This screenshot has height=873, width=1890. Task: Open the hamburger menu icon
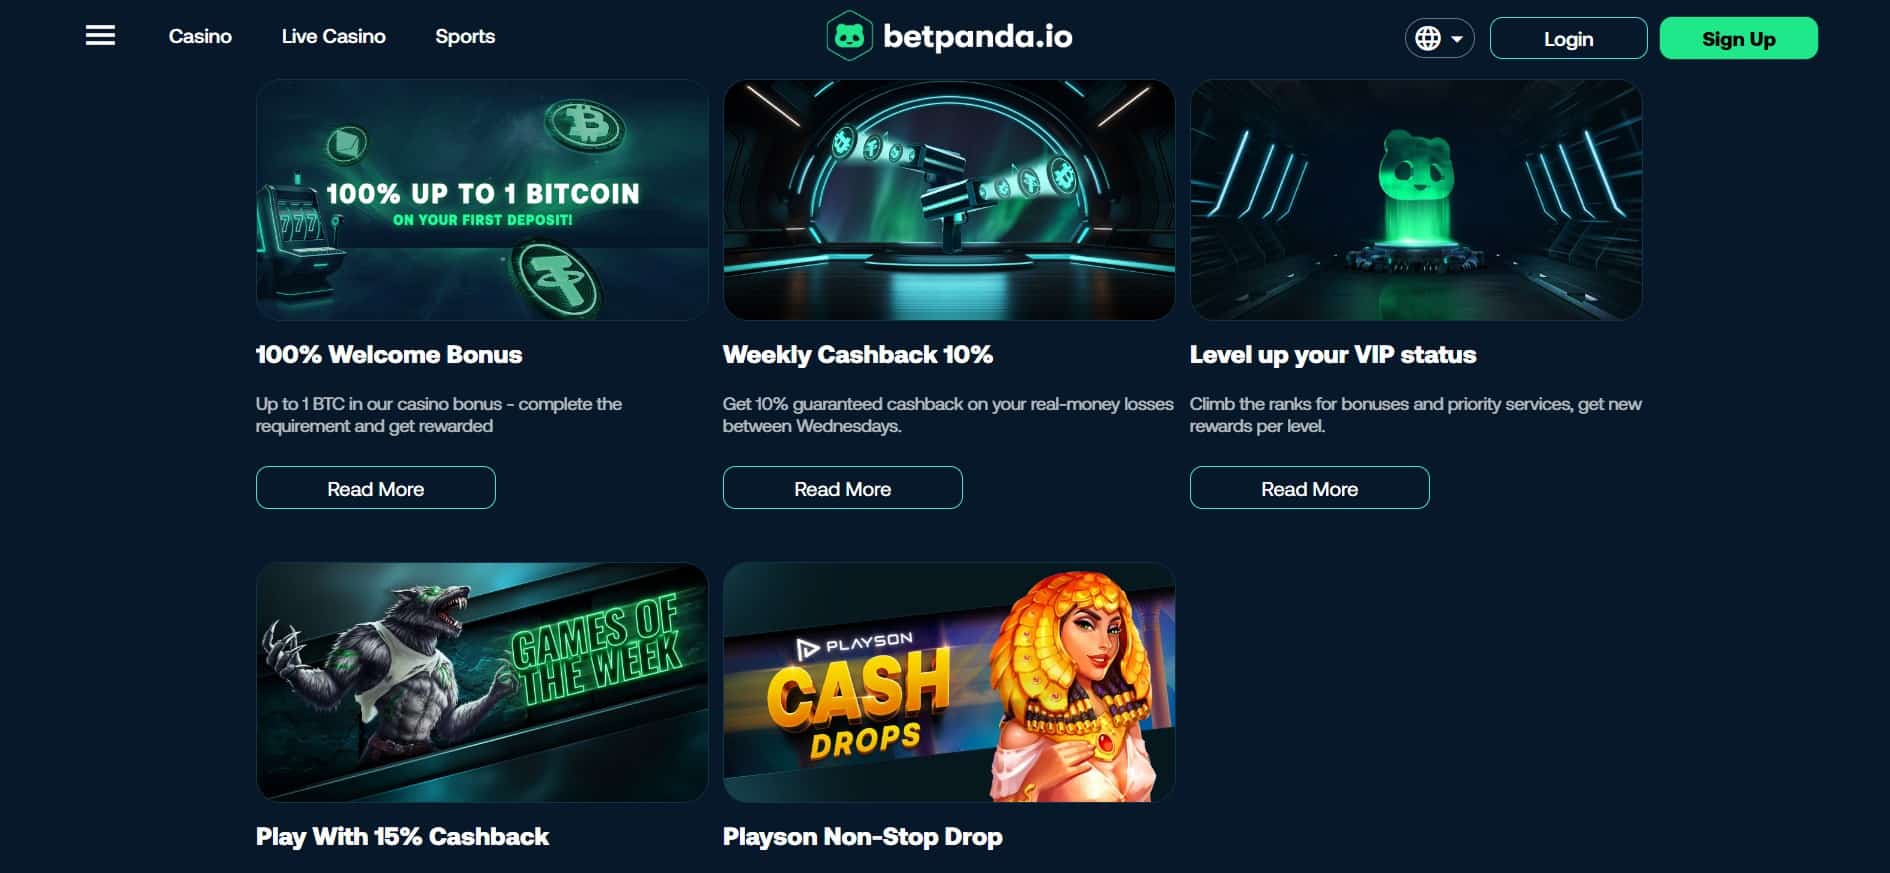pyautogui.click(x=100, y=36)
